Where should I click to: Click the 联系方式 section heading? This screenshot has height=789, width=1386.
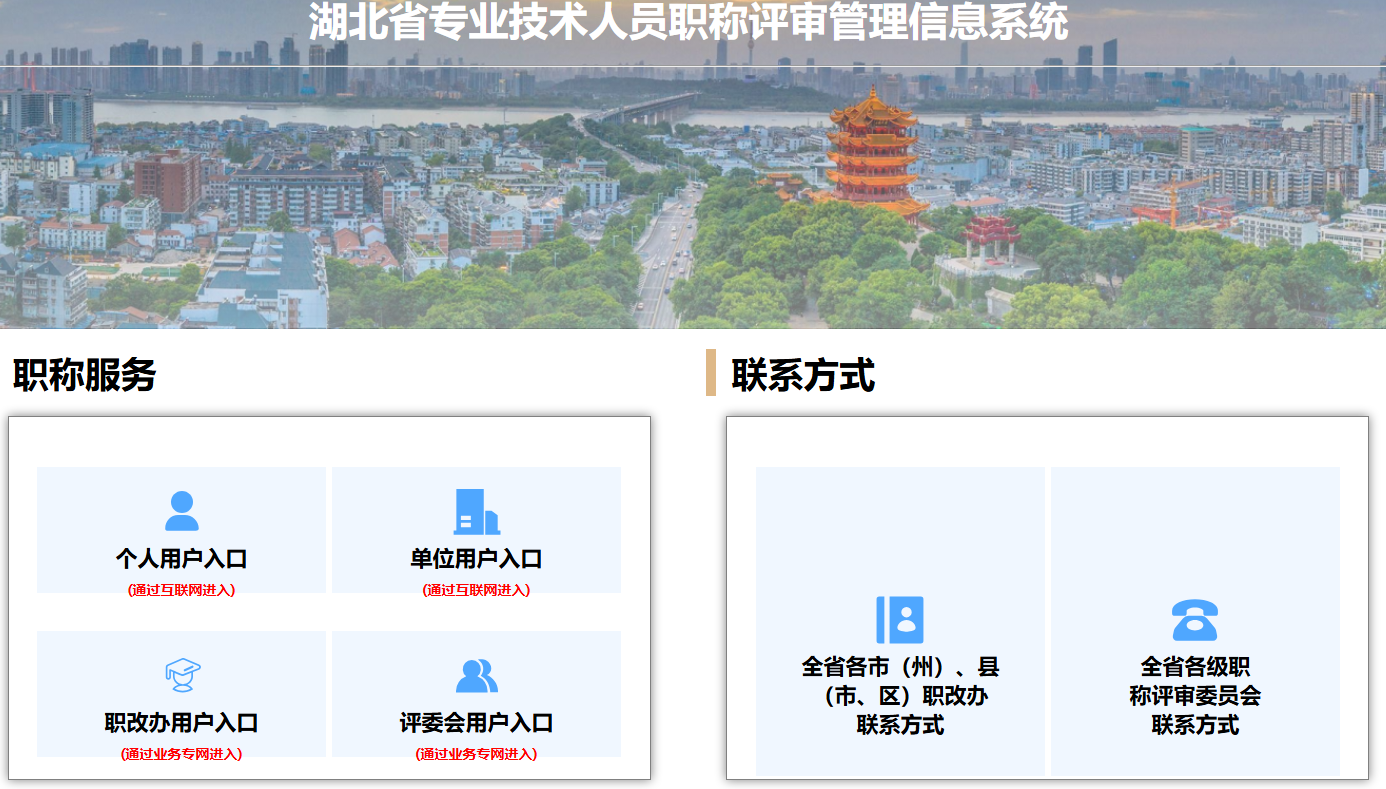(x=803, y=376)
